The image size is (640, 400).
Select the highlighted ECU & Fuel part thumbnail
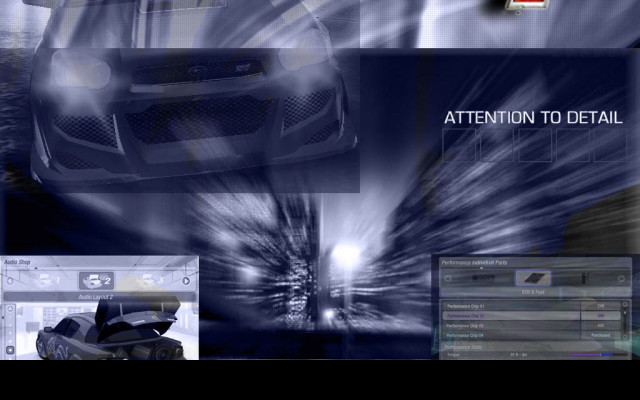point(533,278)
